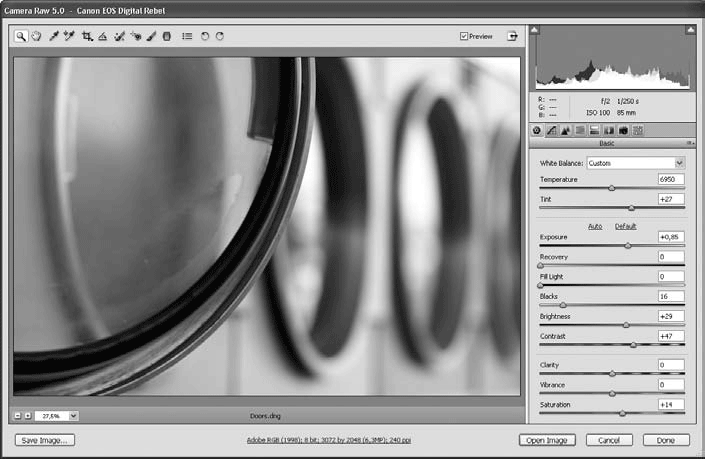Viewport: 705px width, 459px height.
Task: Toggle the Preview checkbox
Action: (464, 36)
